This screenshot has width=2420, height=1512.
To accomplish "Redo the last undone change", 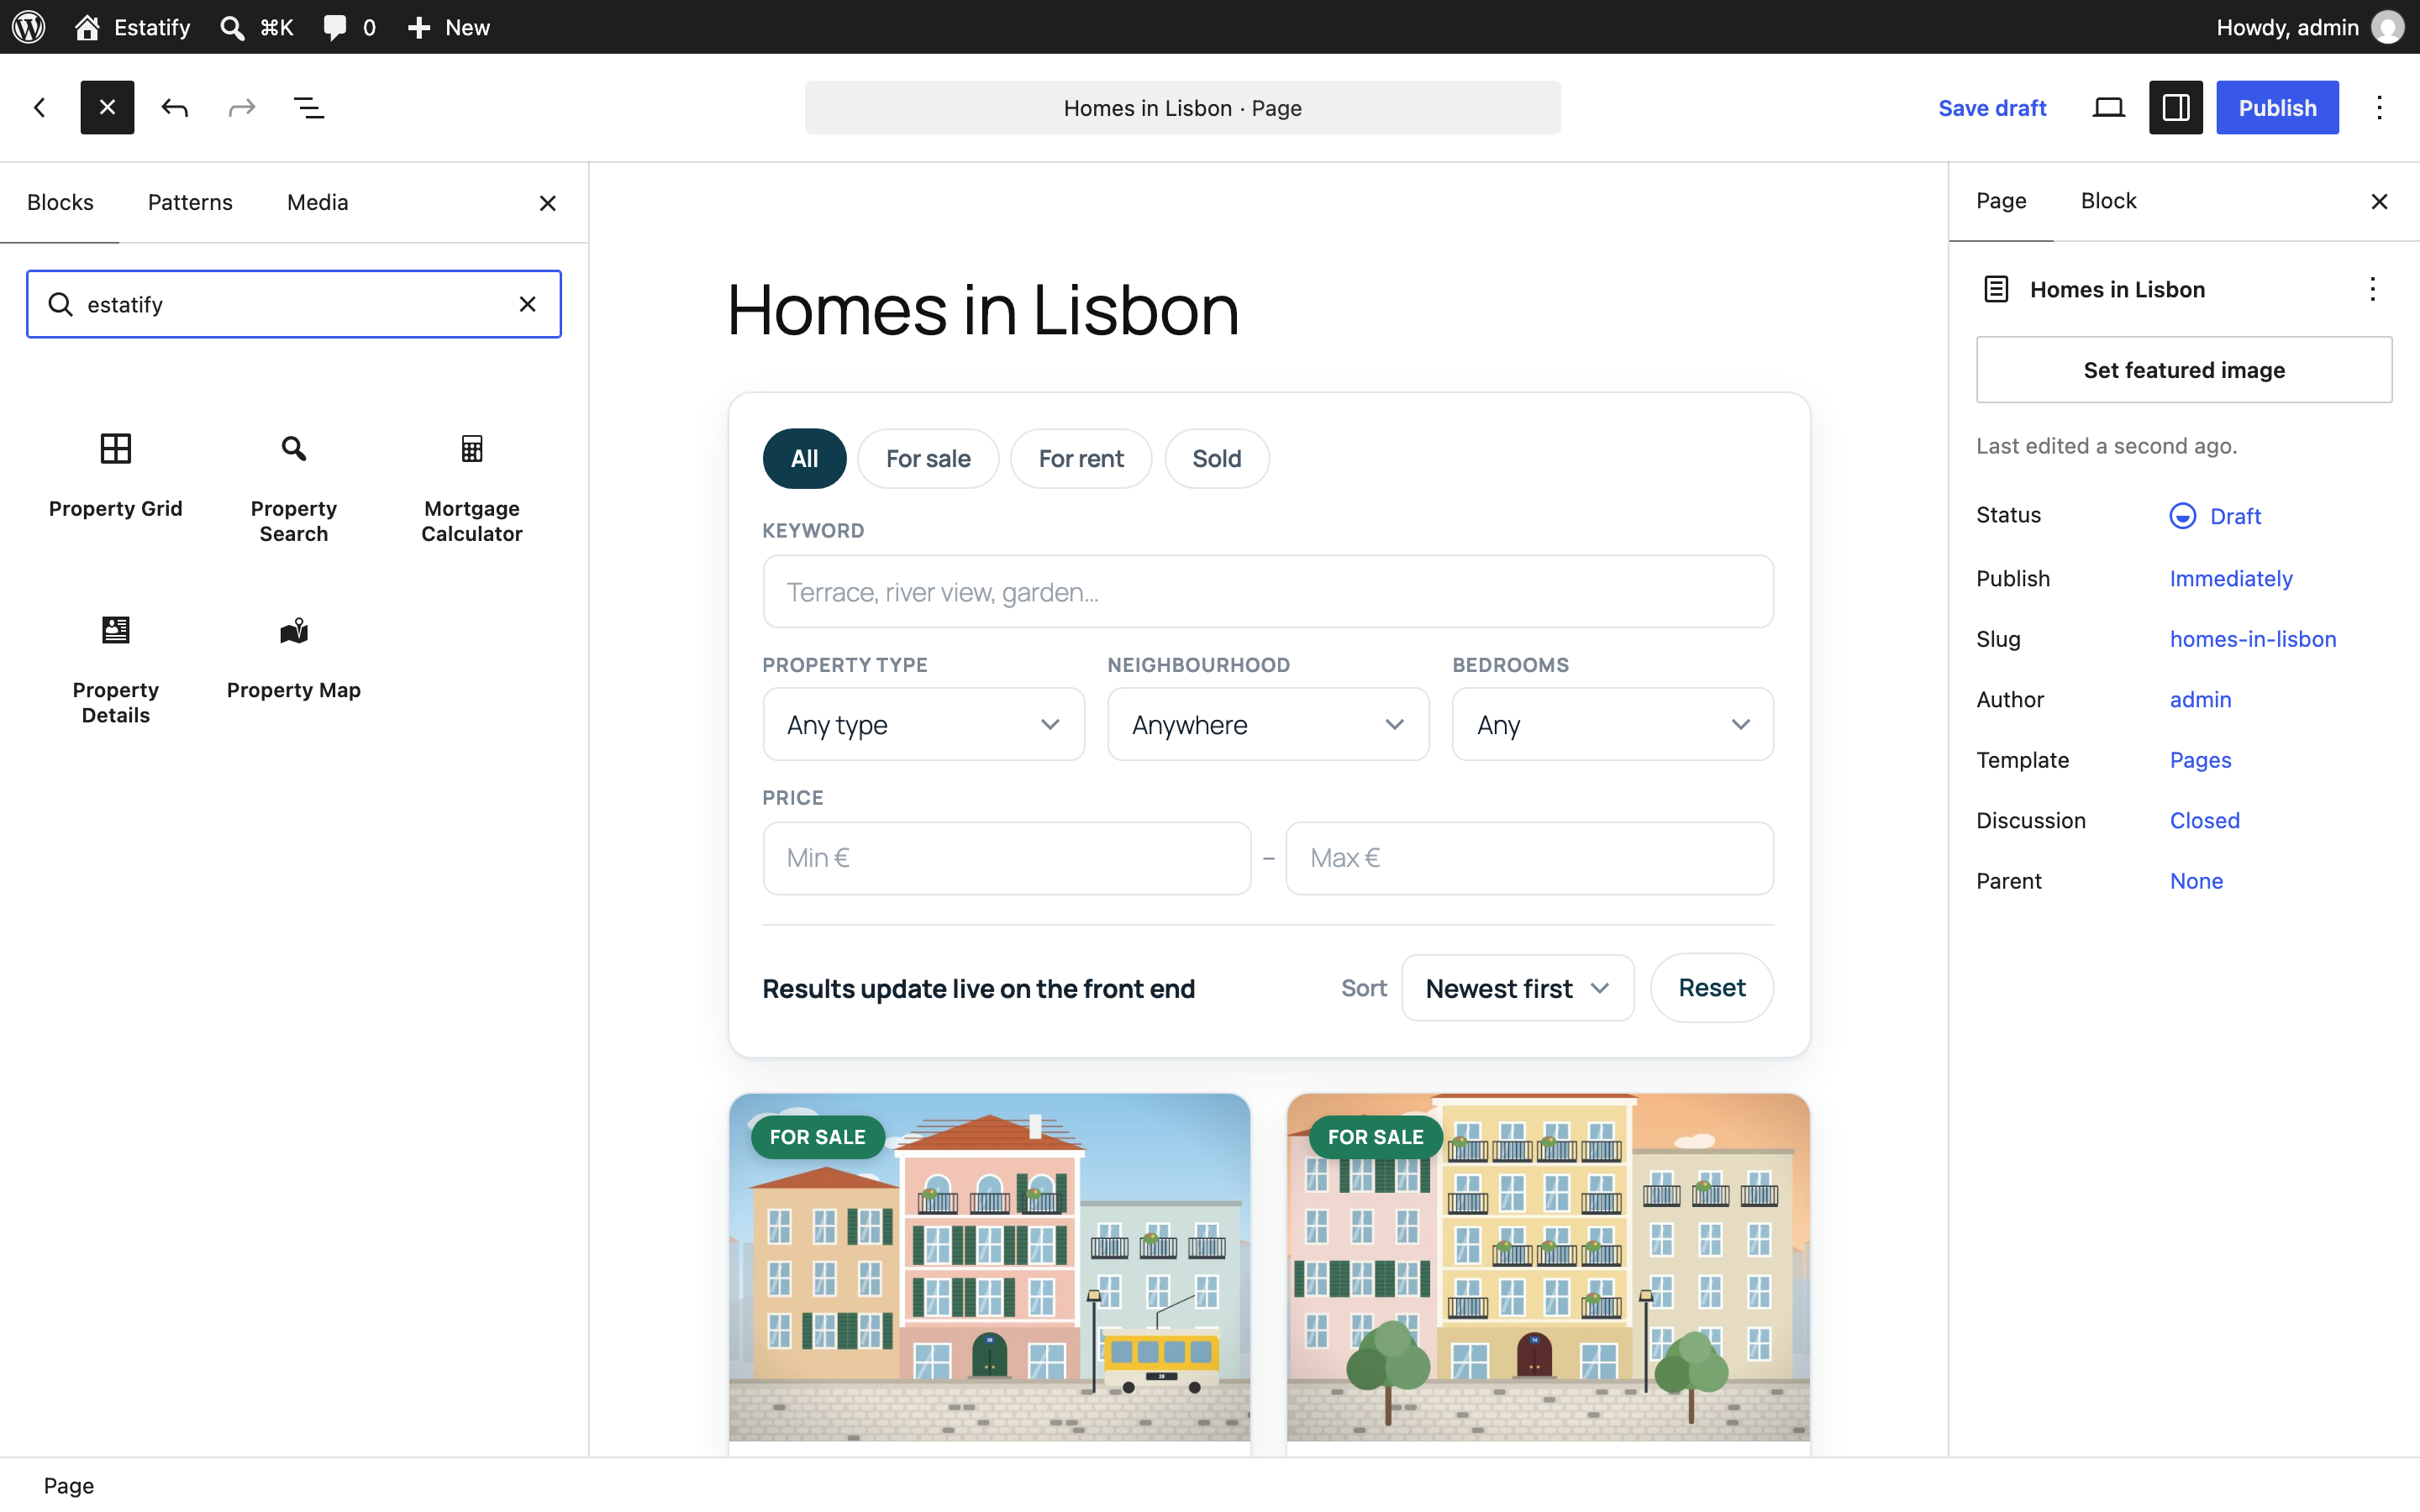I will click(242, 107).
